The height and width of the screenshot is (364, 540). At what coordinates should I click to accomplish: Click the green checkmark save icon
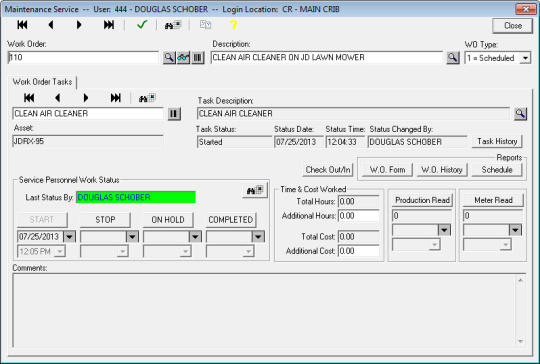coord(142,25)
